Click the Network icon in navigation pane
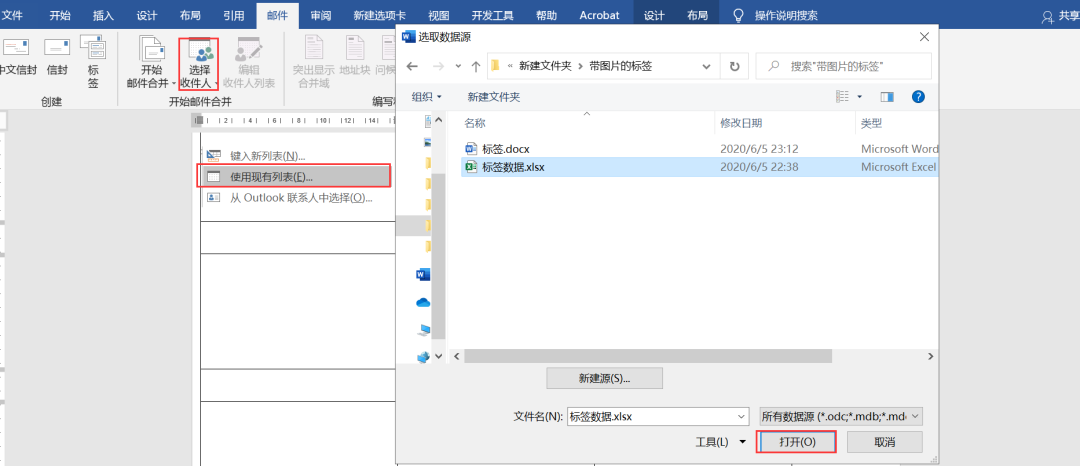Screen dimensions: 1080x466 [x=423, y=357]
